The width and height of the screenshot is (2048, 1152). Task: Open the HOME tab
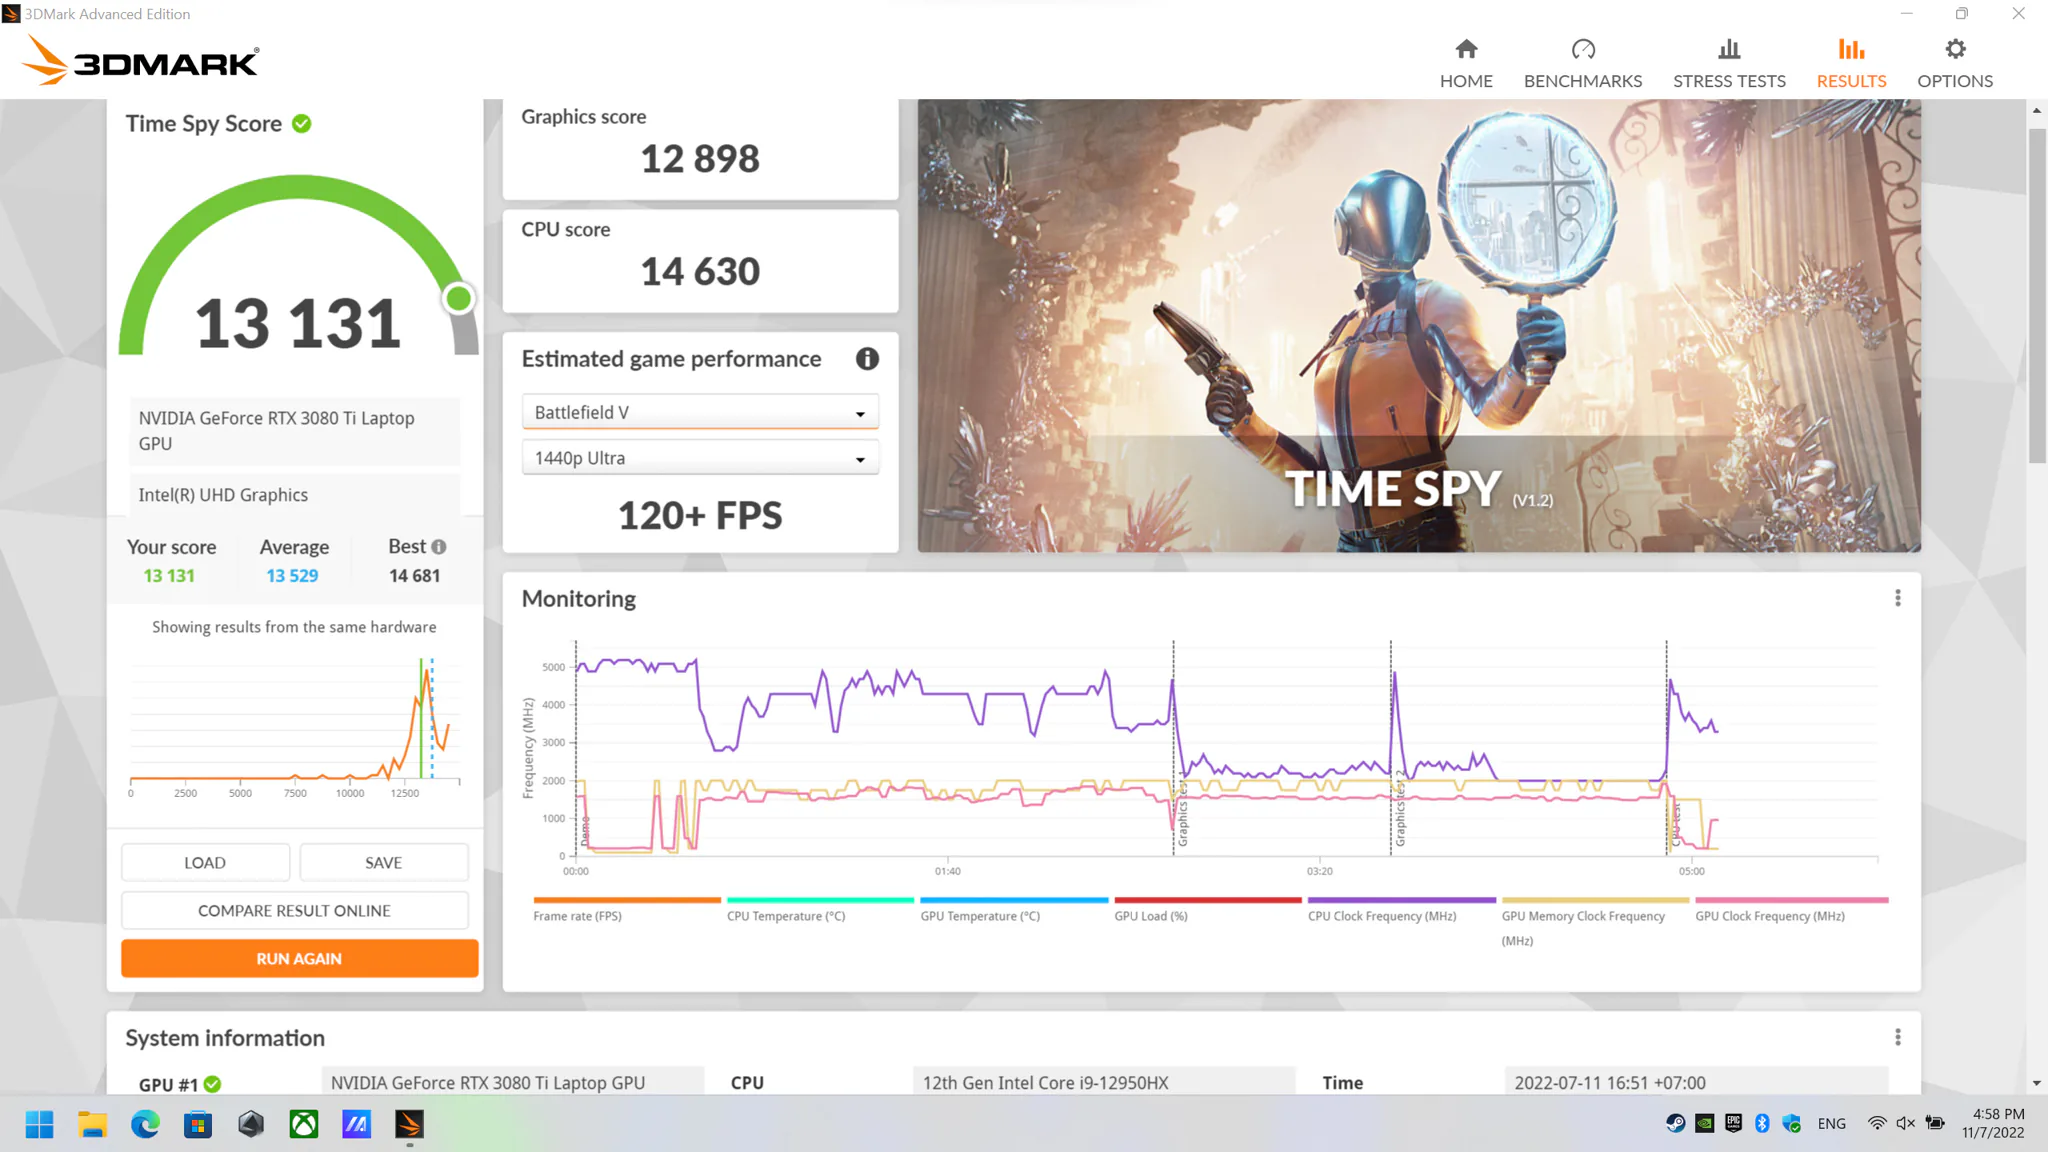[x=1466, y=64]
